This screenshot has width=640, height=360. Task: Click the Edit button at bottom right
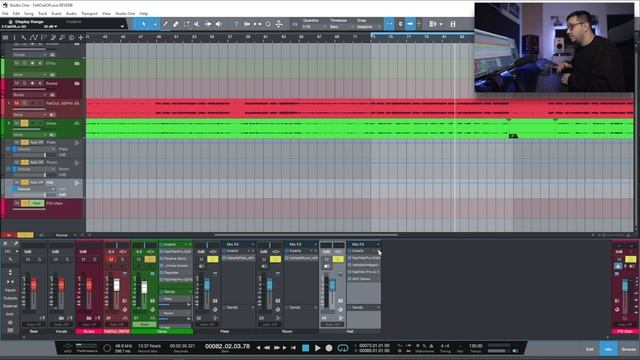(x=590, y=349)
